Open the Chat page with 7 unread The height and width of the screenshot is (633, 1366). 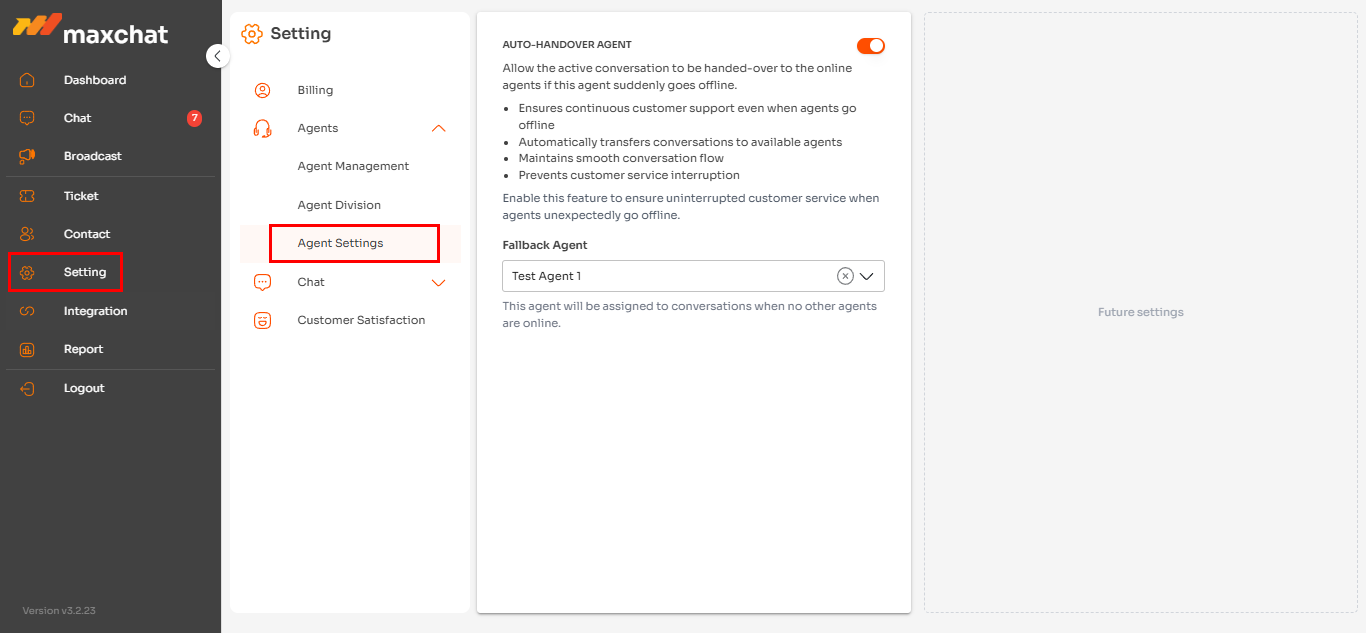[78, 118]
